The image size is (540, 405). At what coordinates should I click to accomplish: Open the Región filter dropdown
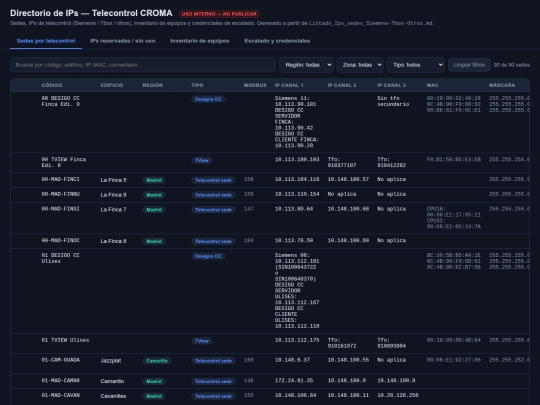point(306,65)
